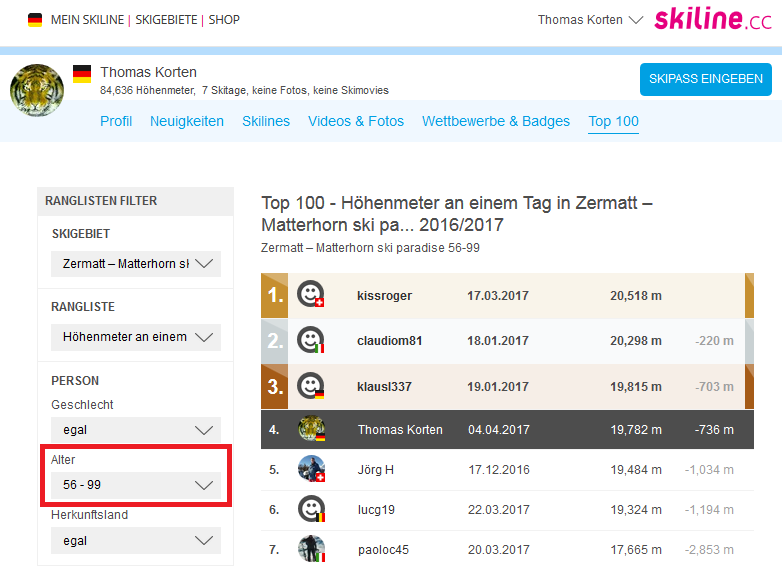Switch to the Videos & Fotos tab
This screenshot has width=782, height=569.
pyautogui.click(x=356, y=121)
